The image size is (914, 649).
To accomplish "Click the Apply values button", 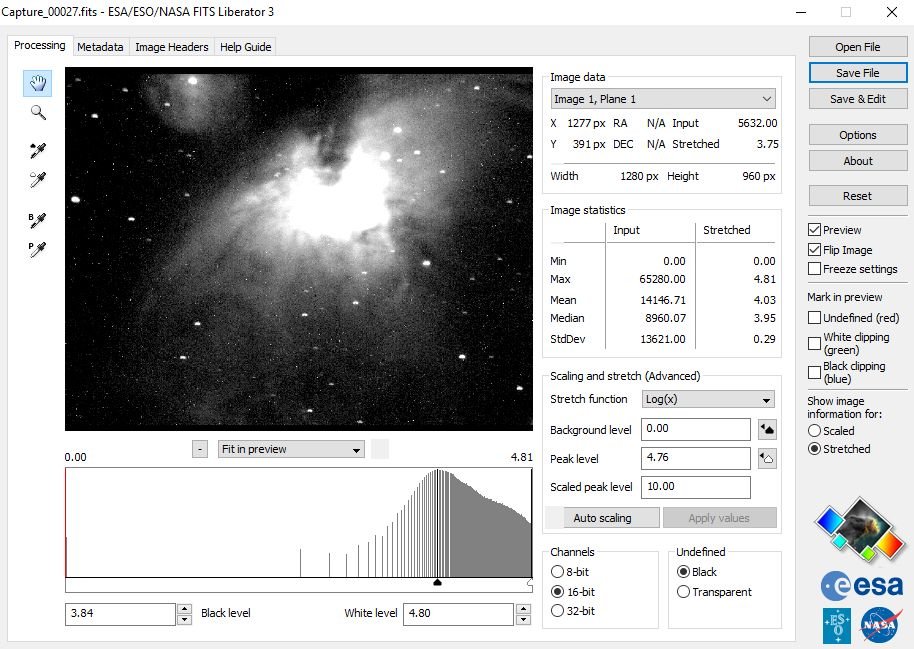I will [x=719, y=518].
